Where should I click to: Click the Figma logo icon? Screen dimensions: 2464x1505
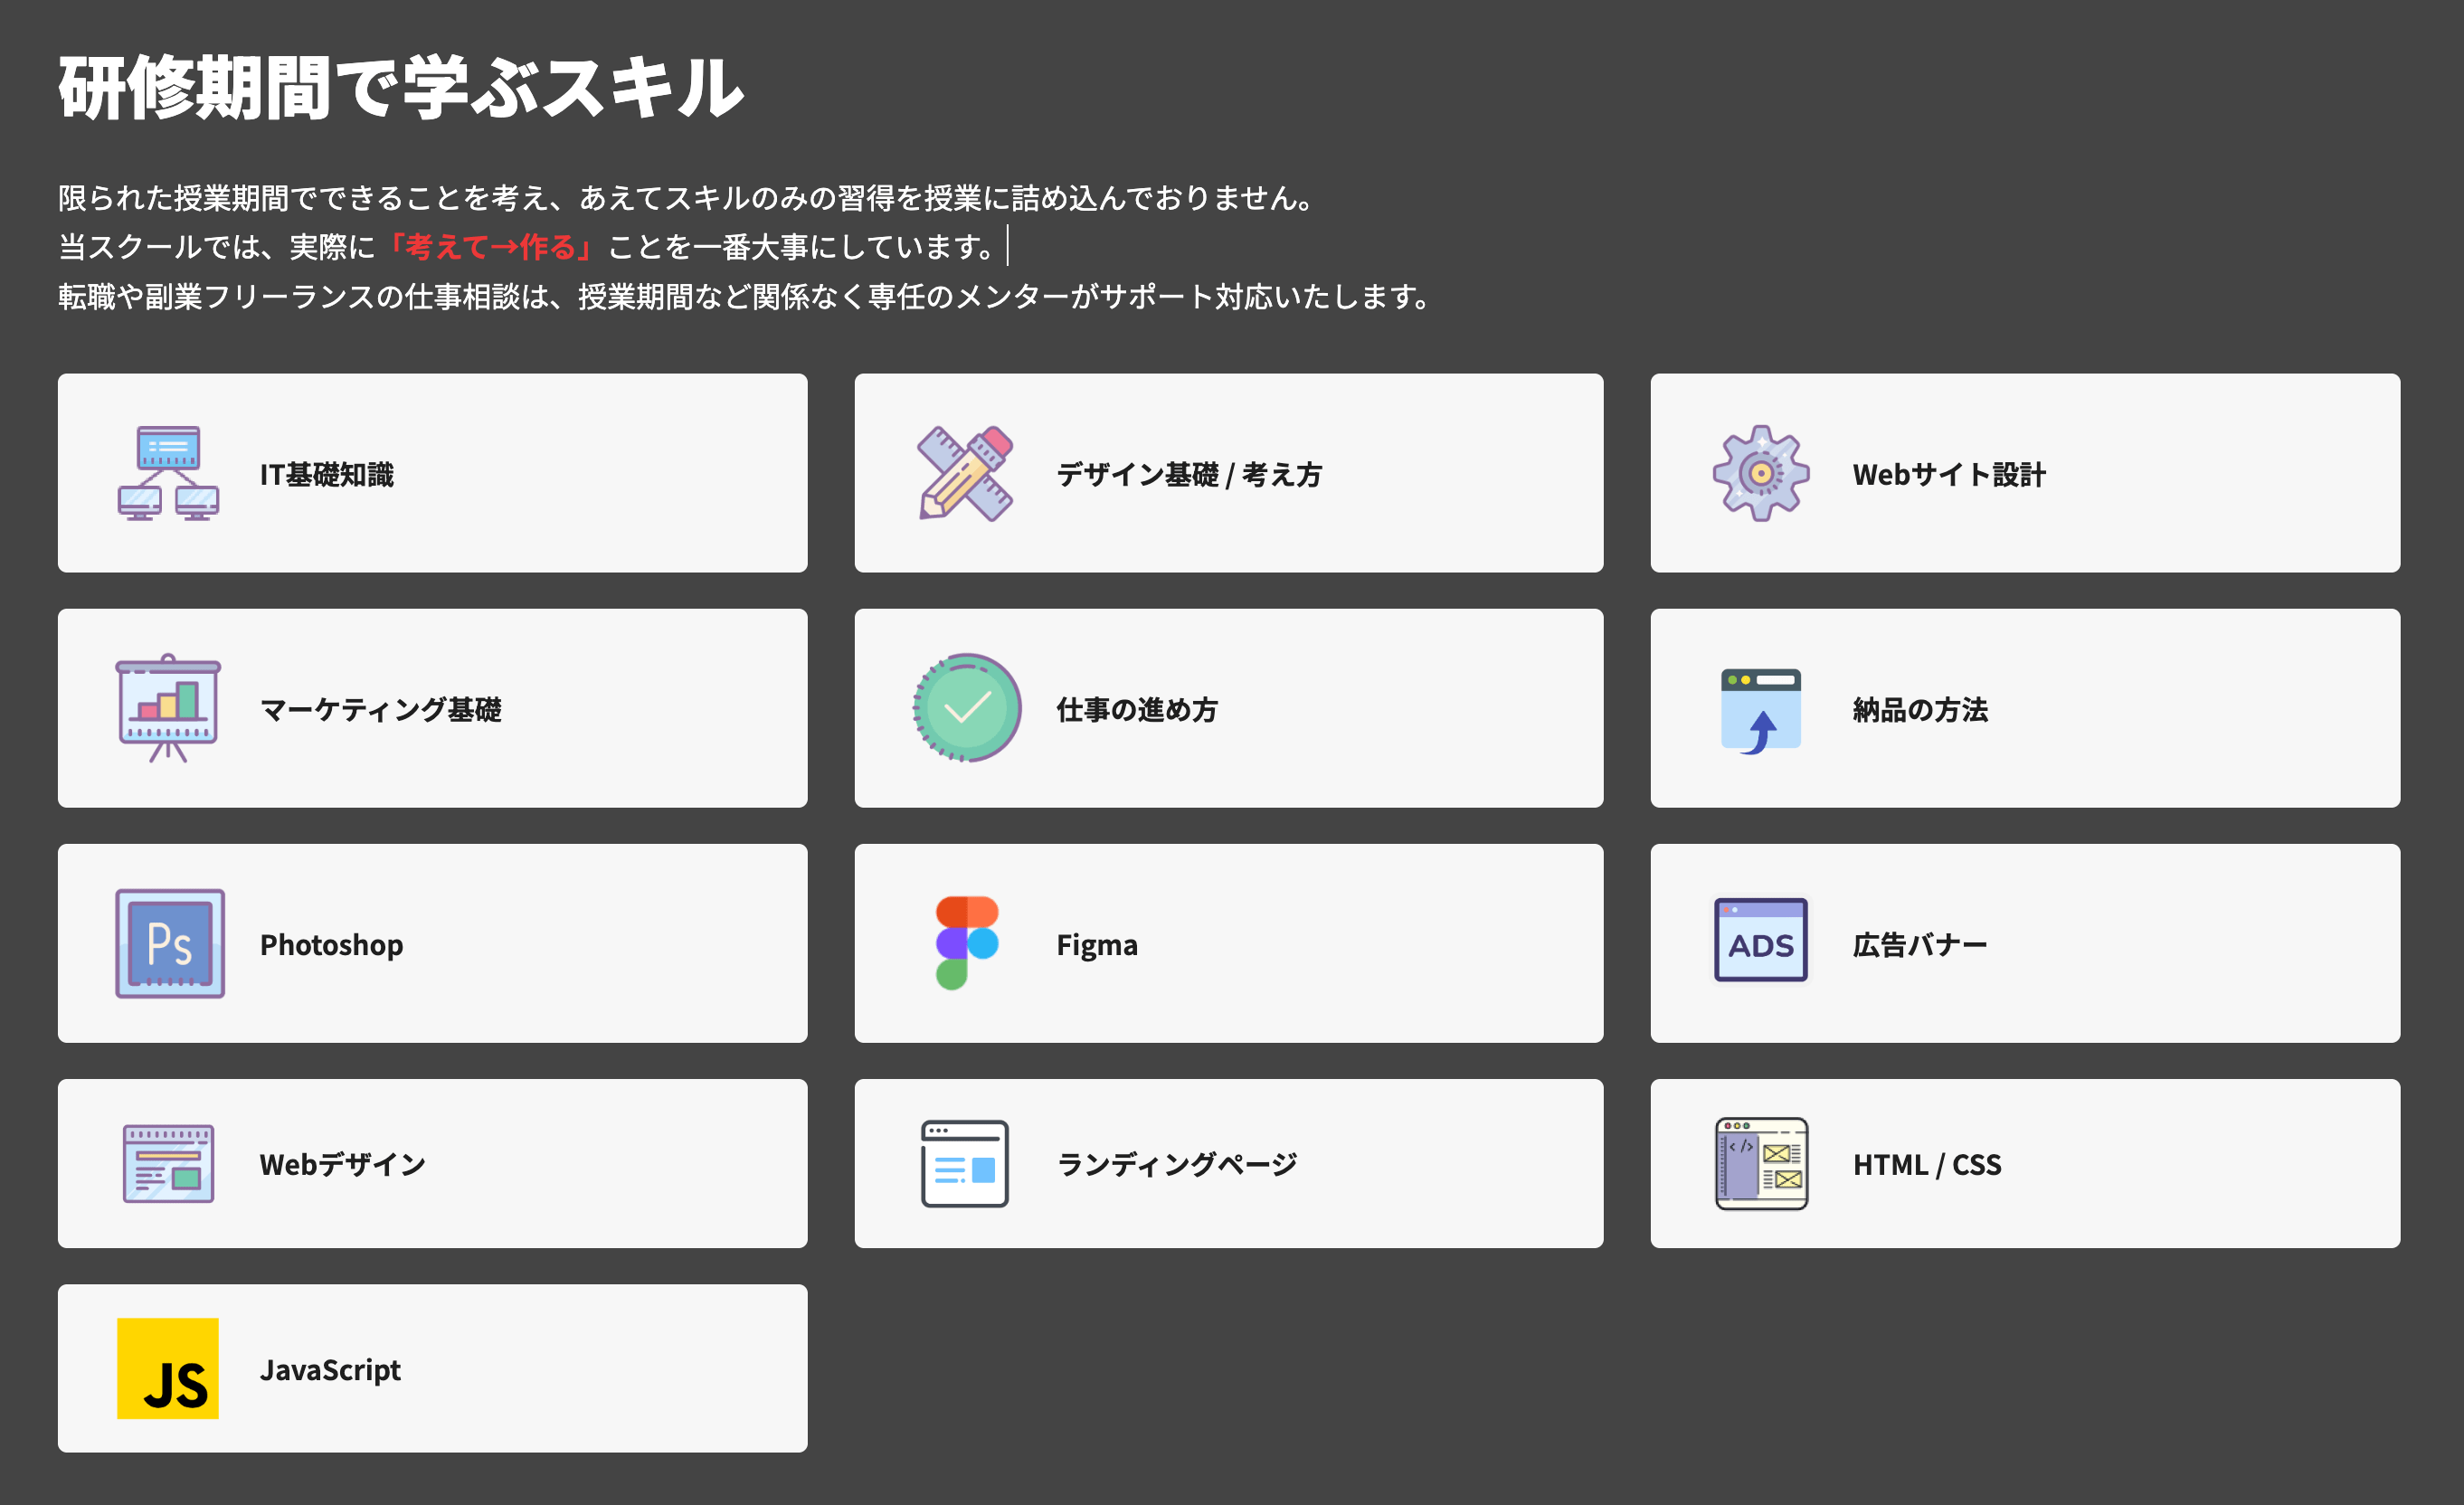(966, 942)
